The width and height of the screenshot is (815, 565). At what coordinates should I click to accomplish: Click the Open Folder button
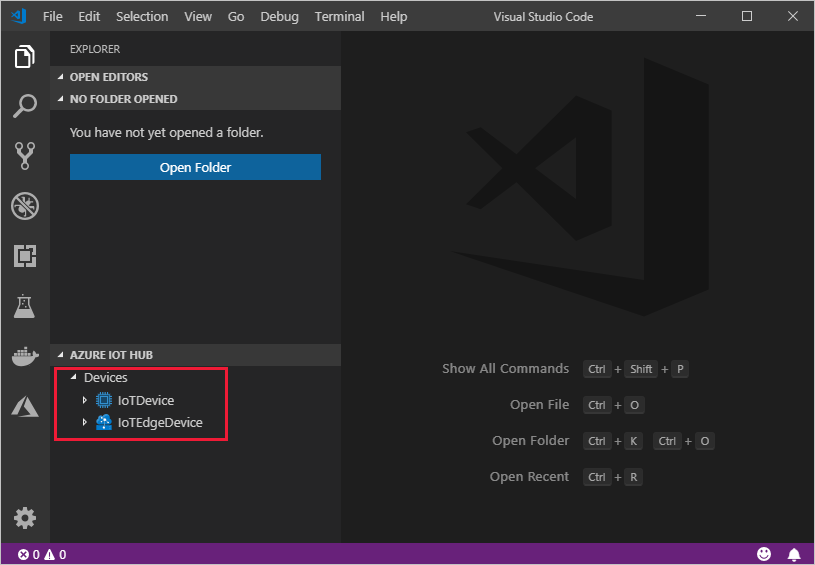(x=195, y=167)
